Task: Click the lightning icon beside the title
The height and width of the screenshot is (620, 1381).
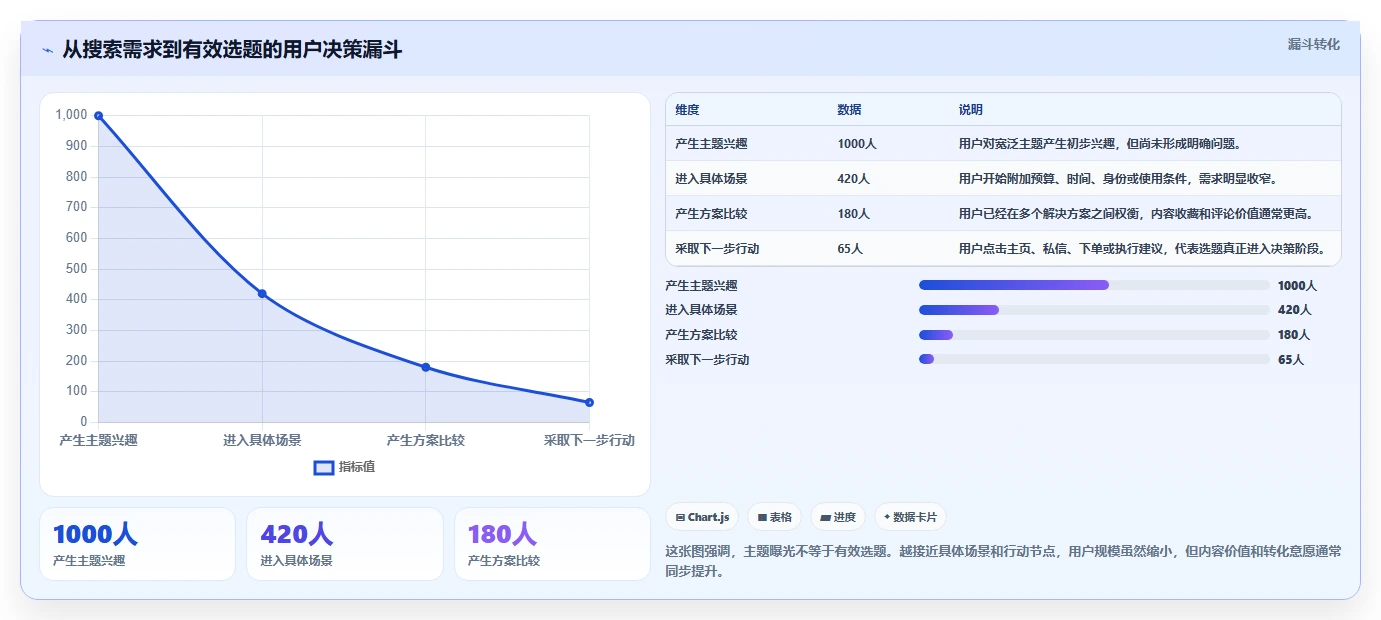Action: point(47,50)
